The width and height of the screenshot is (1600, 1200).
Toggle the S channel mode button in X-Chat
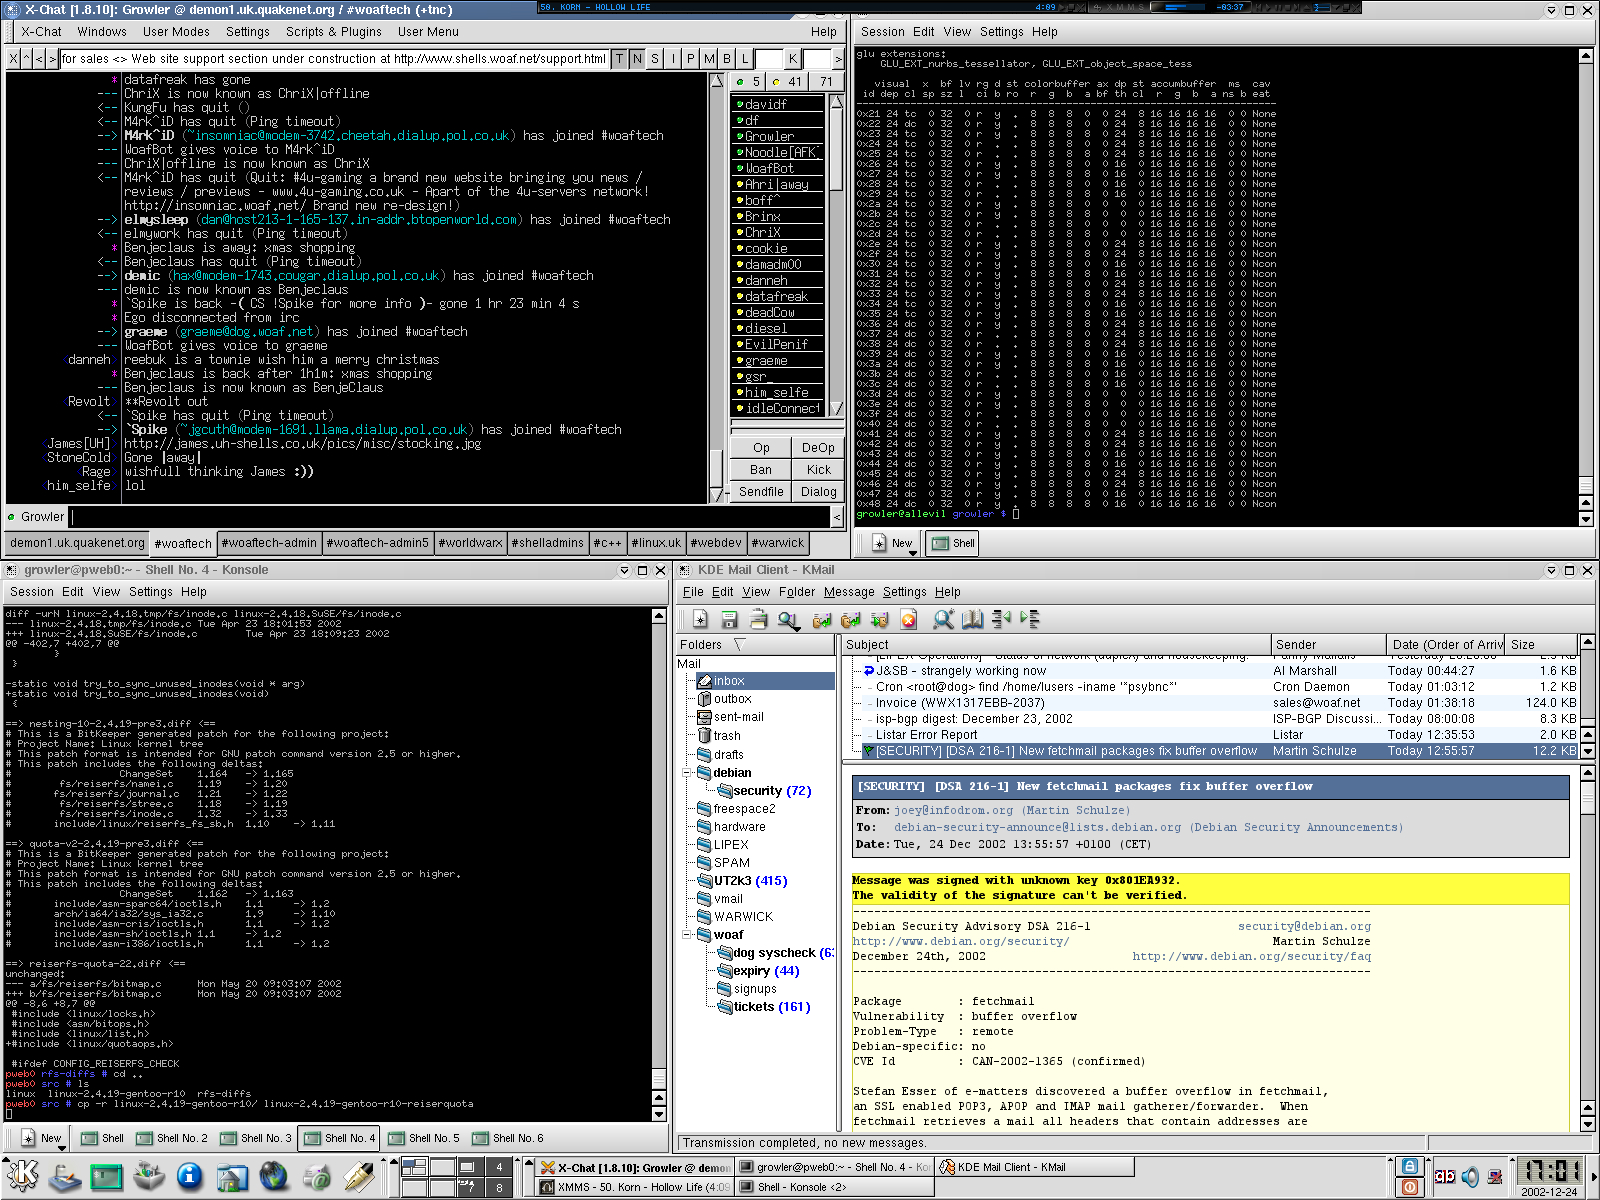656,59
